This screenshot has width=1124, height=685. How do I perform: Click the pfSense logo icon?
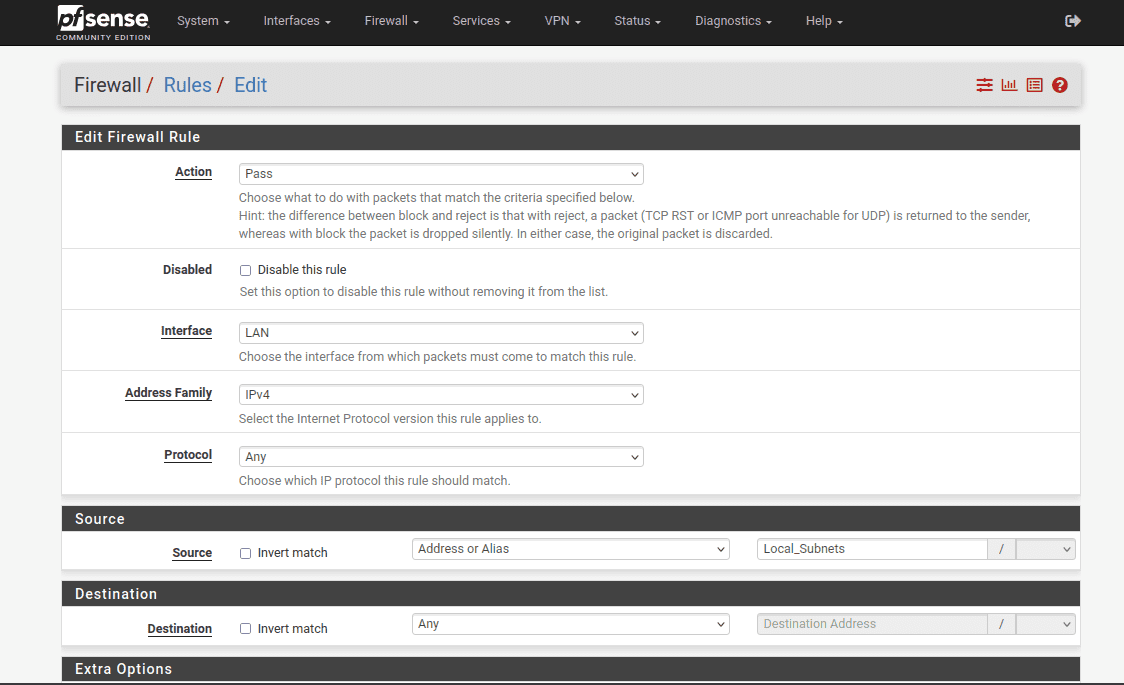103,20
